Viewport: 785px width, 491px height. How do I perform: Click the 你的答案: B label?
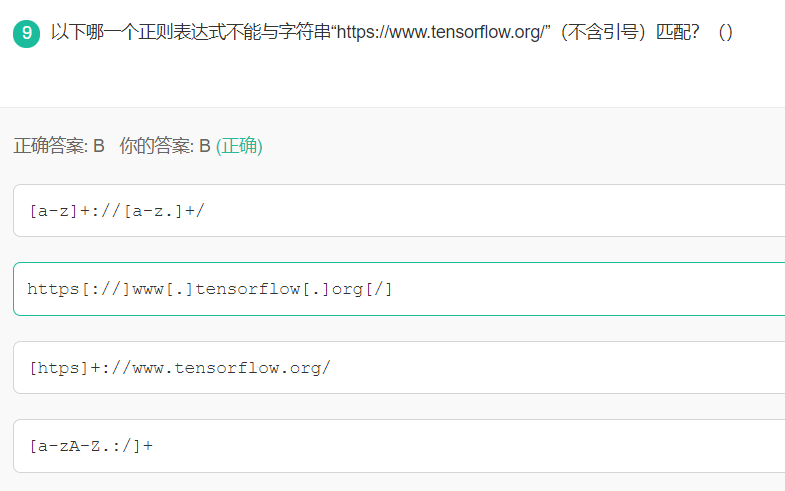point(165,146)
